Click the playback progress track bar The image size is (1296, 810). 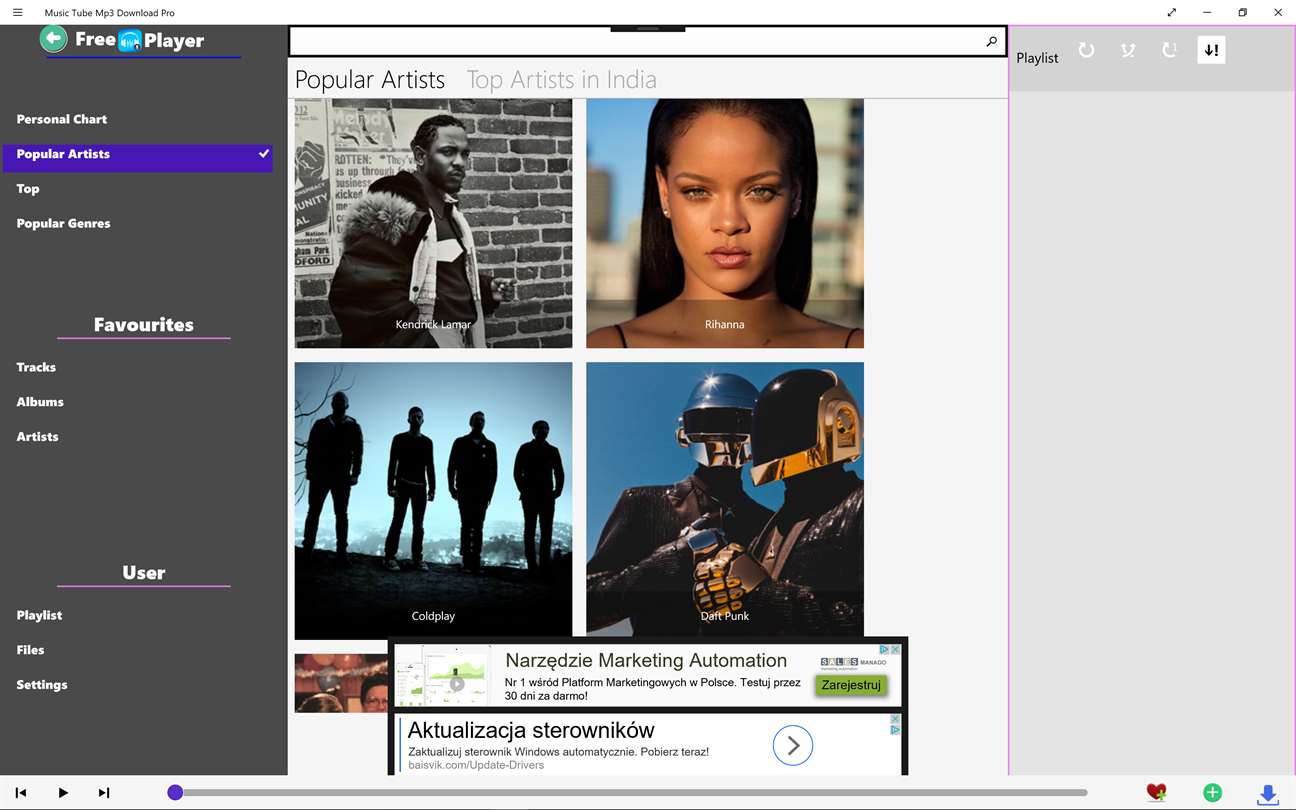630,792
